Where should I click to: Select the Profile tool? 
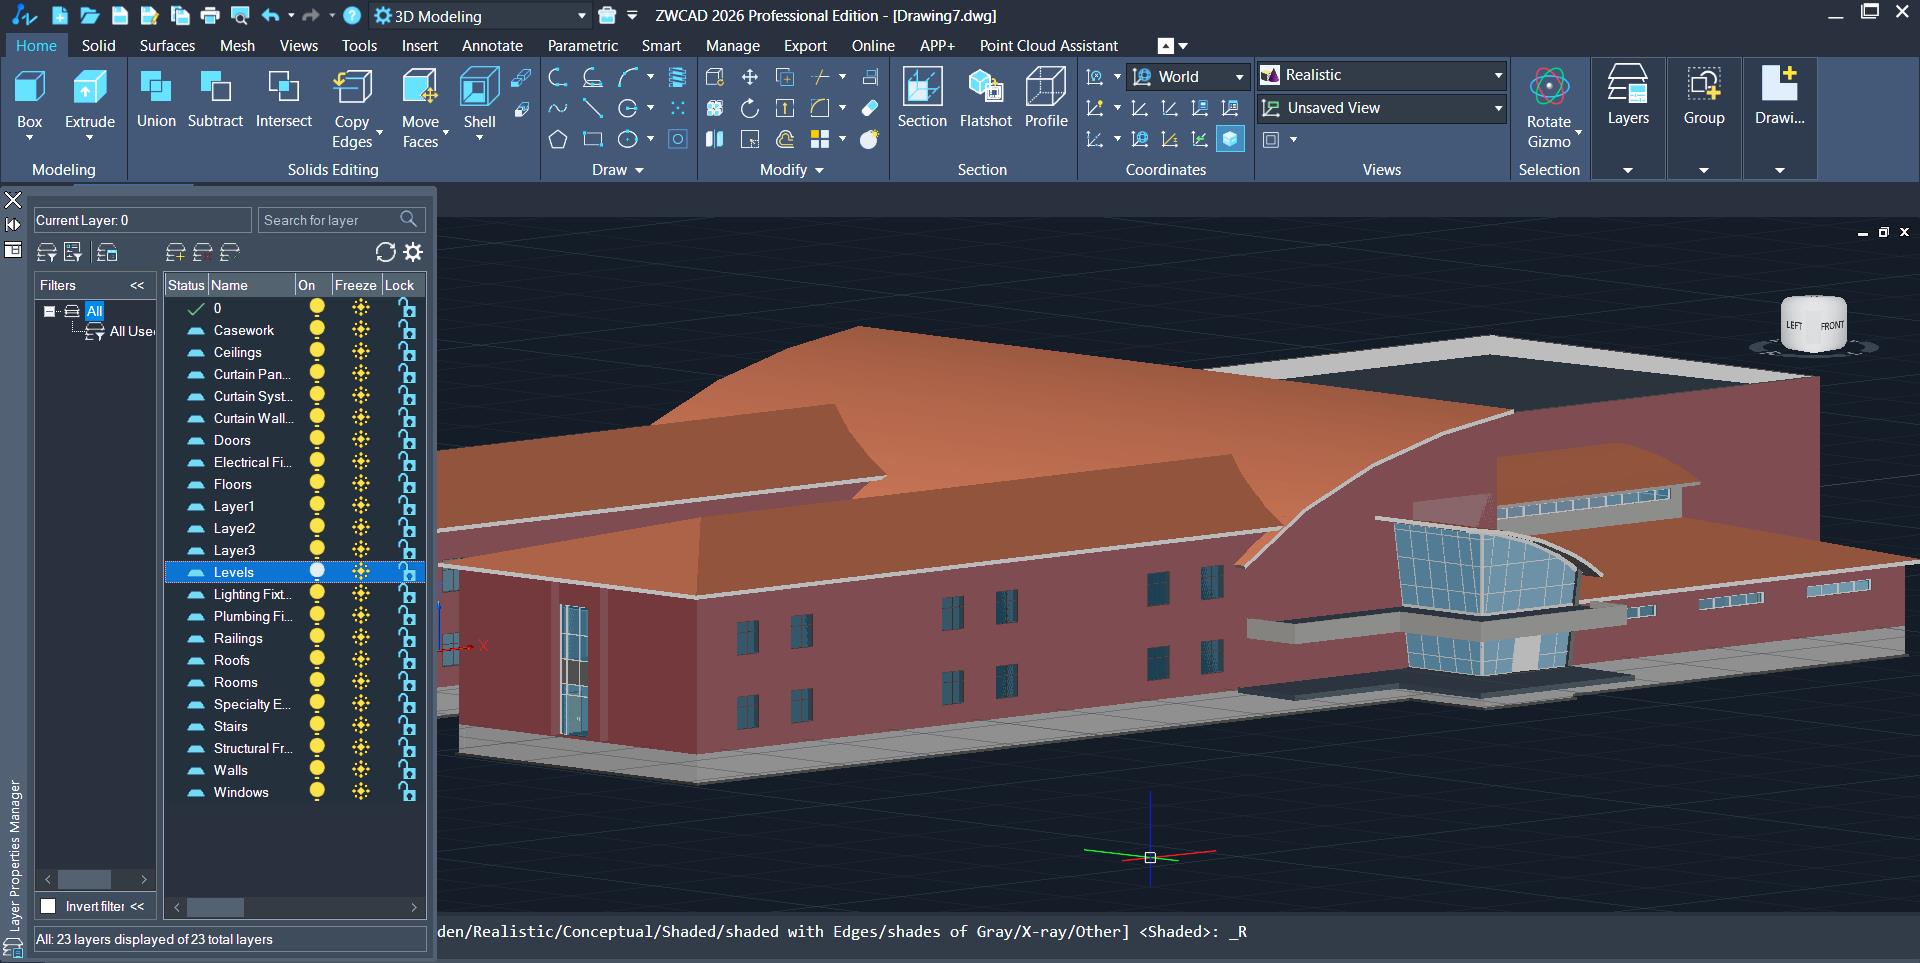coord(1046,99)
